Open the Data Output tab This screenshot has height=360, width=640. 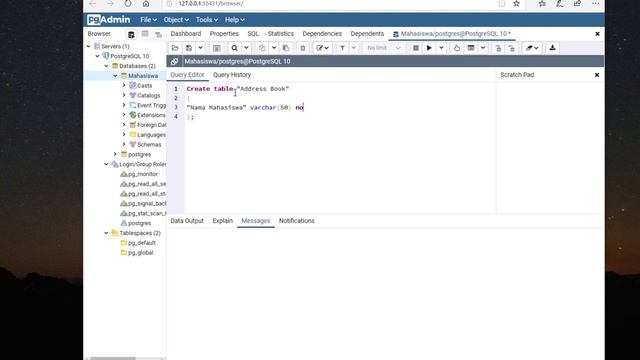(187, 220)
